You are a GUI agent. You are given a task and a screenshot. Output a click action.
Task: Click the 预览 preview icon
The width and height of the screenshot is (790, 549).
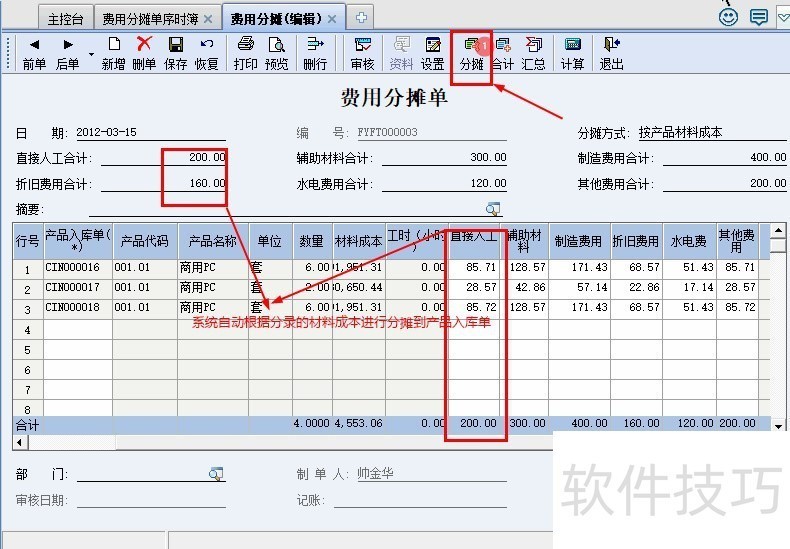tap(276, 53)
